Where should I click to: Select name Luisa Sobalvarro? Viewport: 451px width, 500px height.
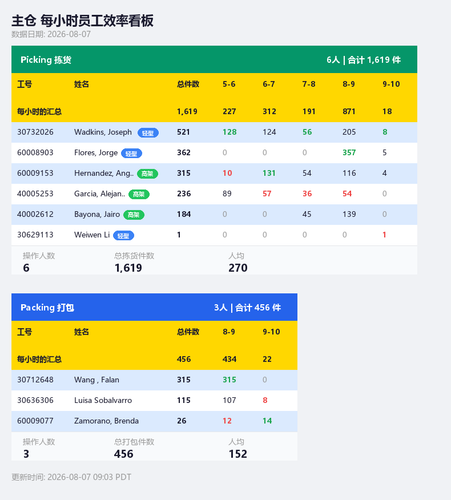[103, 400]
